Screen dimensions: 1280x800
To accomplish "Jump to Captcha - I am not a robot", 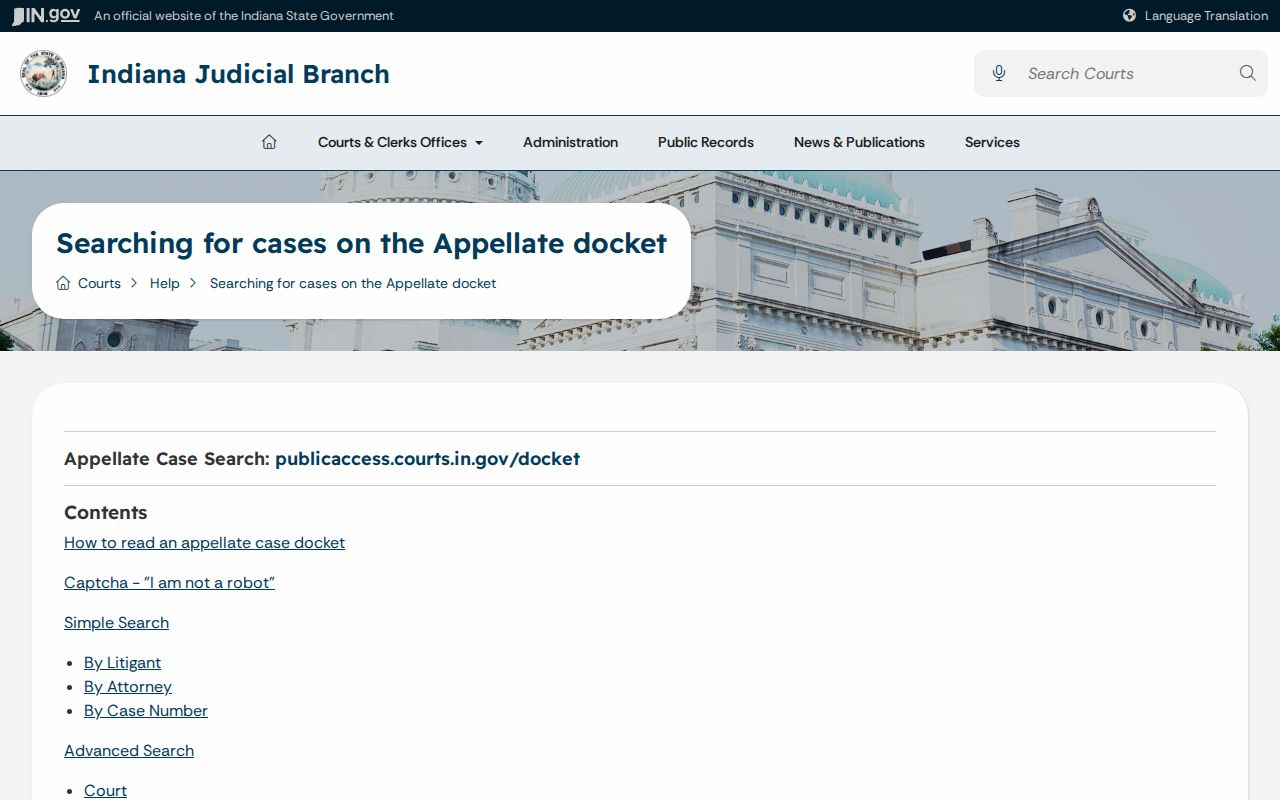I will (169, 582).
